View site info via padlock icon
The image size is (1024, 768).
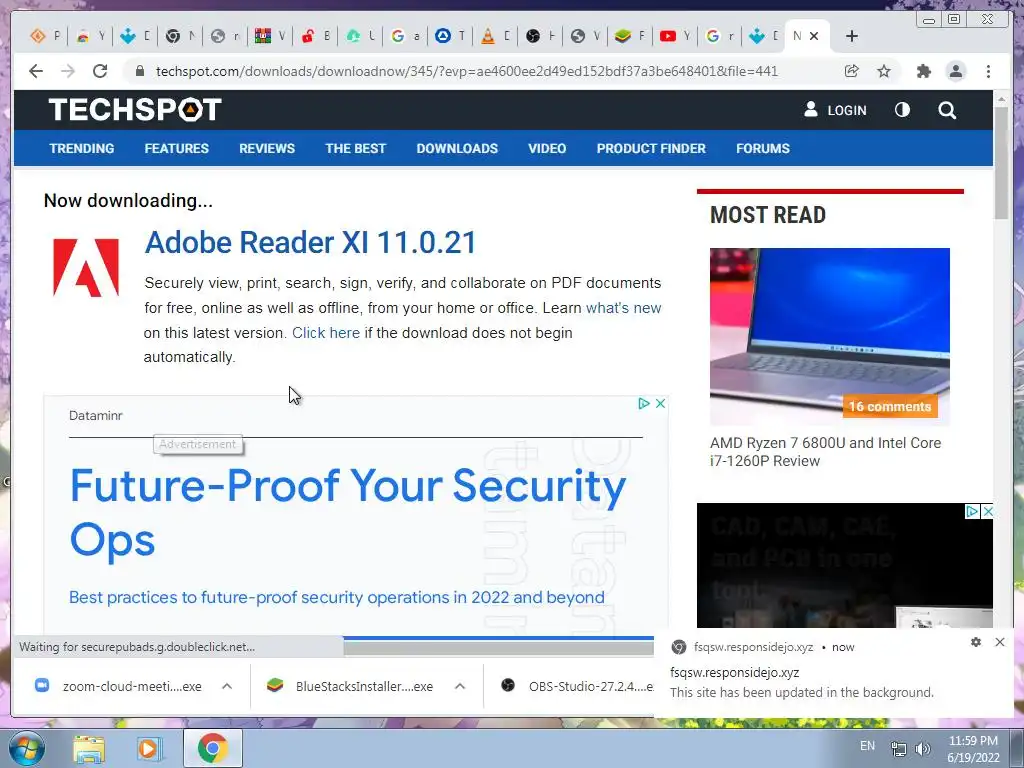point(139,71)
